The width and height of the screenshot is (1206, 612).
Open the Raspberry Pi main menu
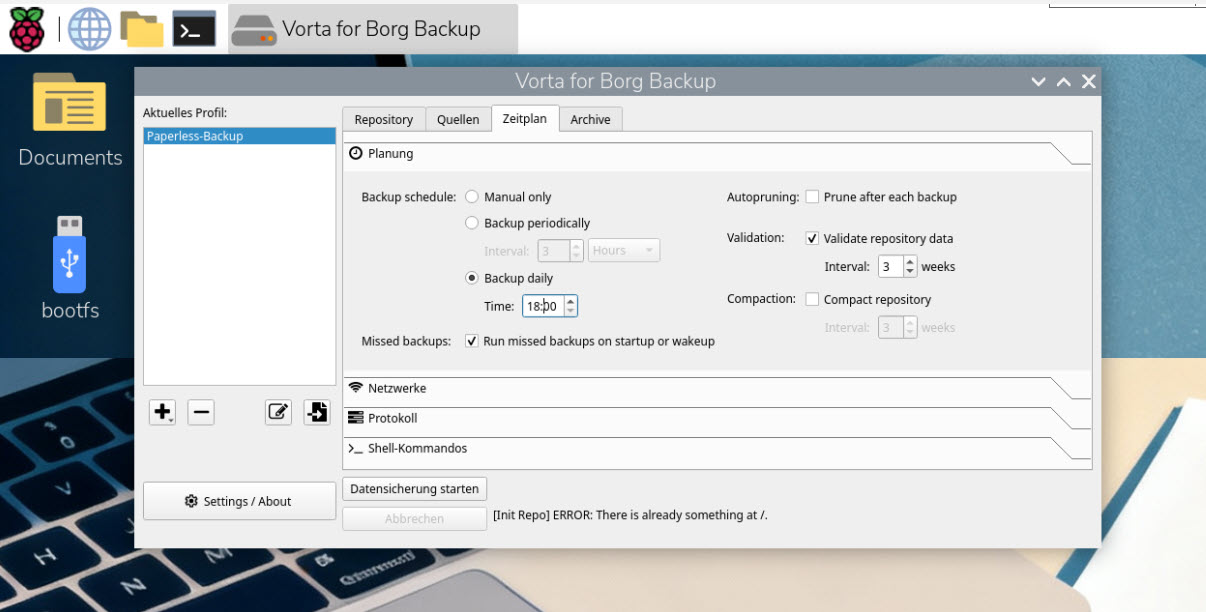point(28,29)
